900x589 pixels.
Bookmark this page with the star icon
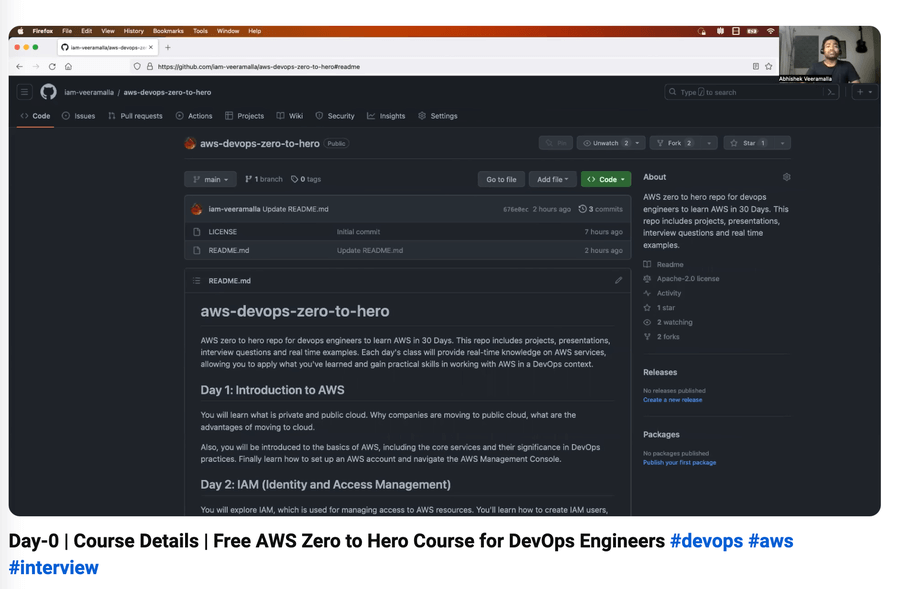[769, 67]
